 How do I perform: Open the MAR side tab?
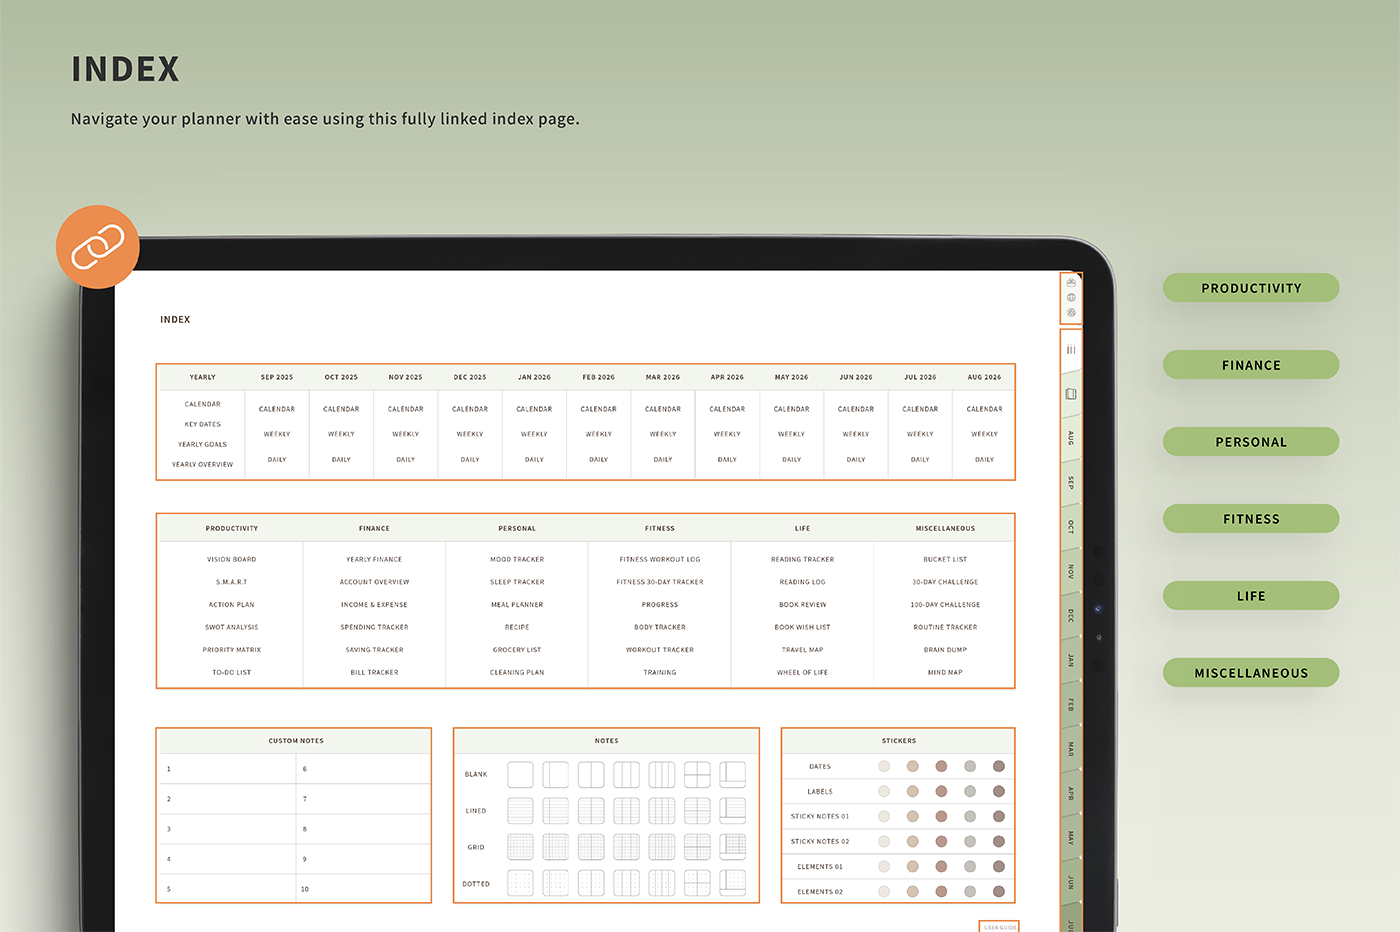pos(1071,749)
